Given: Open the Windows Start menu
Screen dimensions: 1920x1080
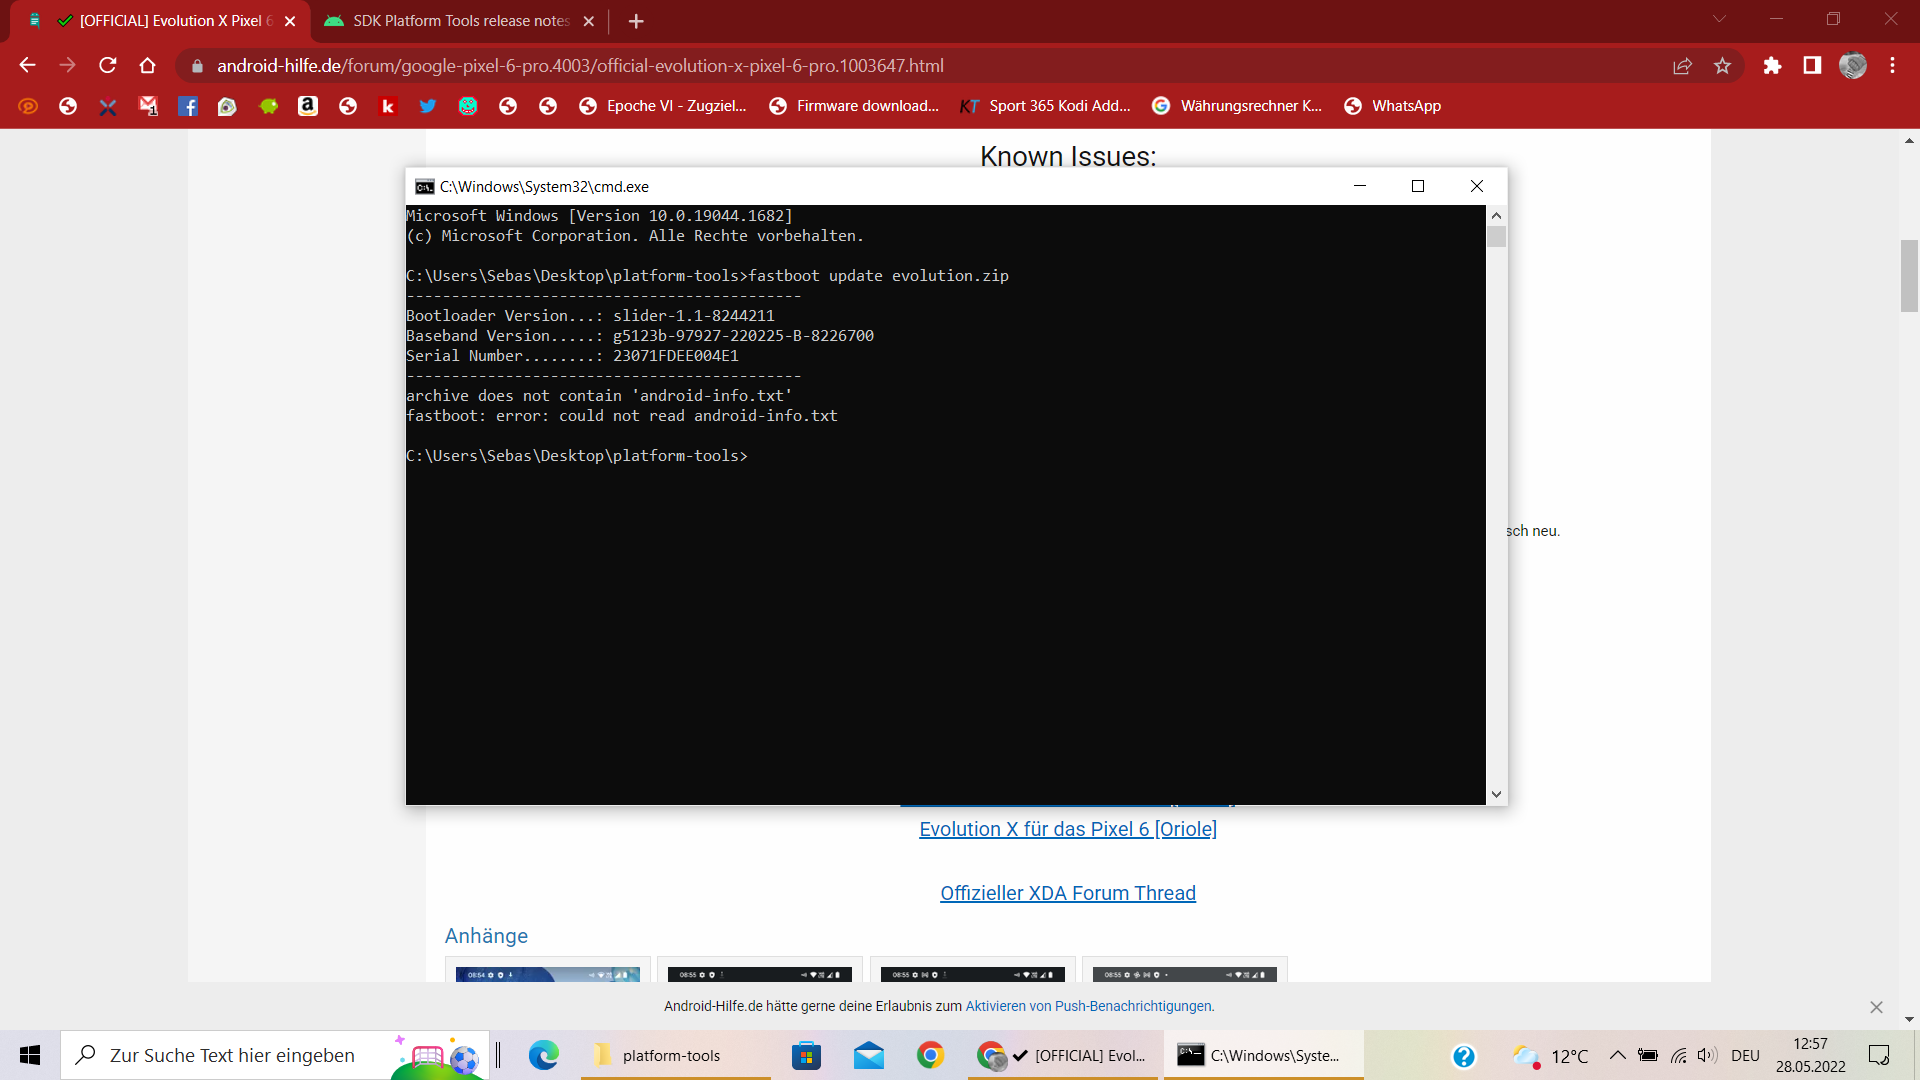Looking at the screenshot, I should pyautogui.click(x=30, y=1055).
